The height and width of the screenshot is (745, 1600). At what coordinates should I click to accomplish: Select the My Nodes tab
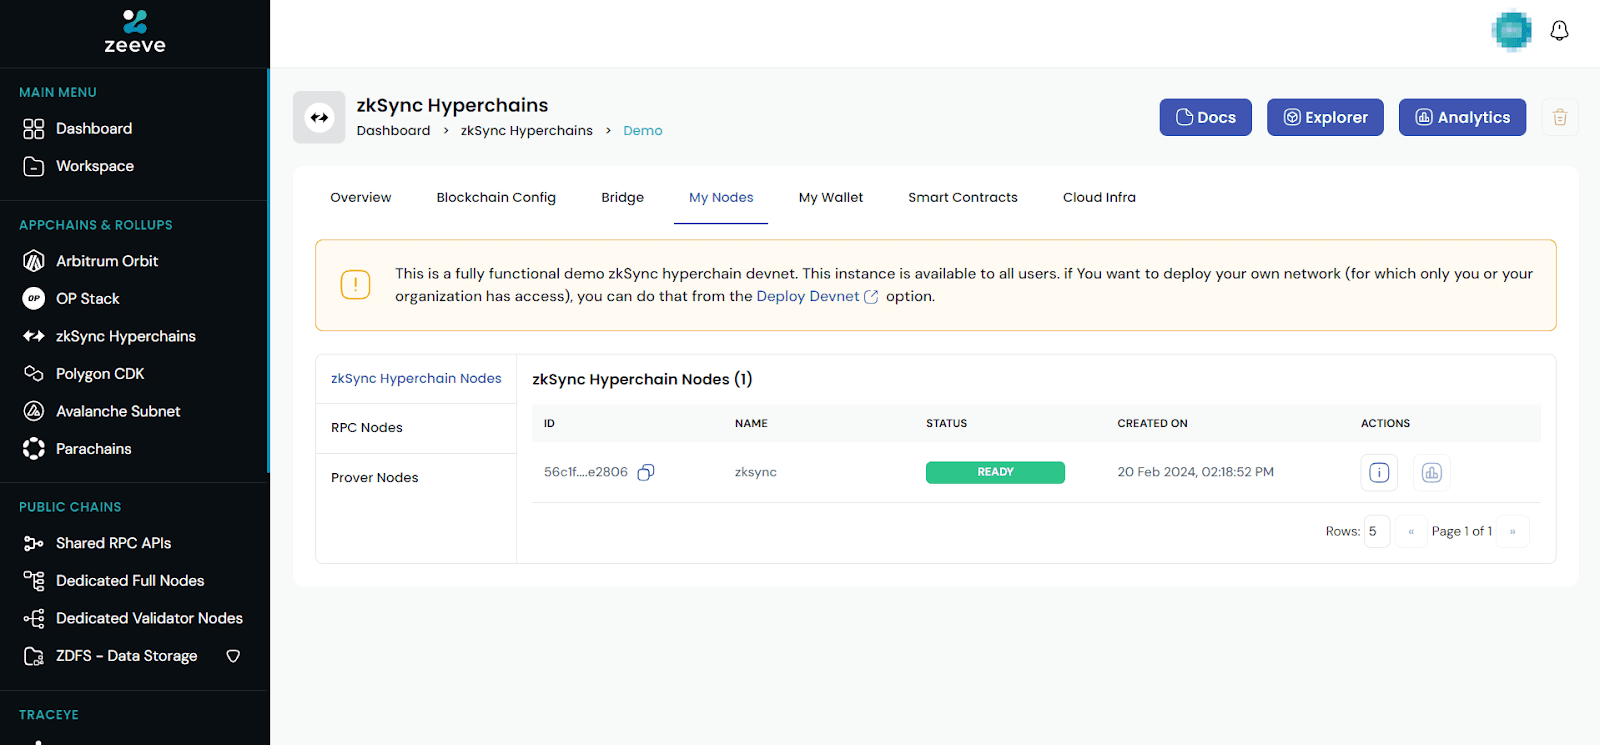click(721, 197)
